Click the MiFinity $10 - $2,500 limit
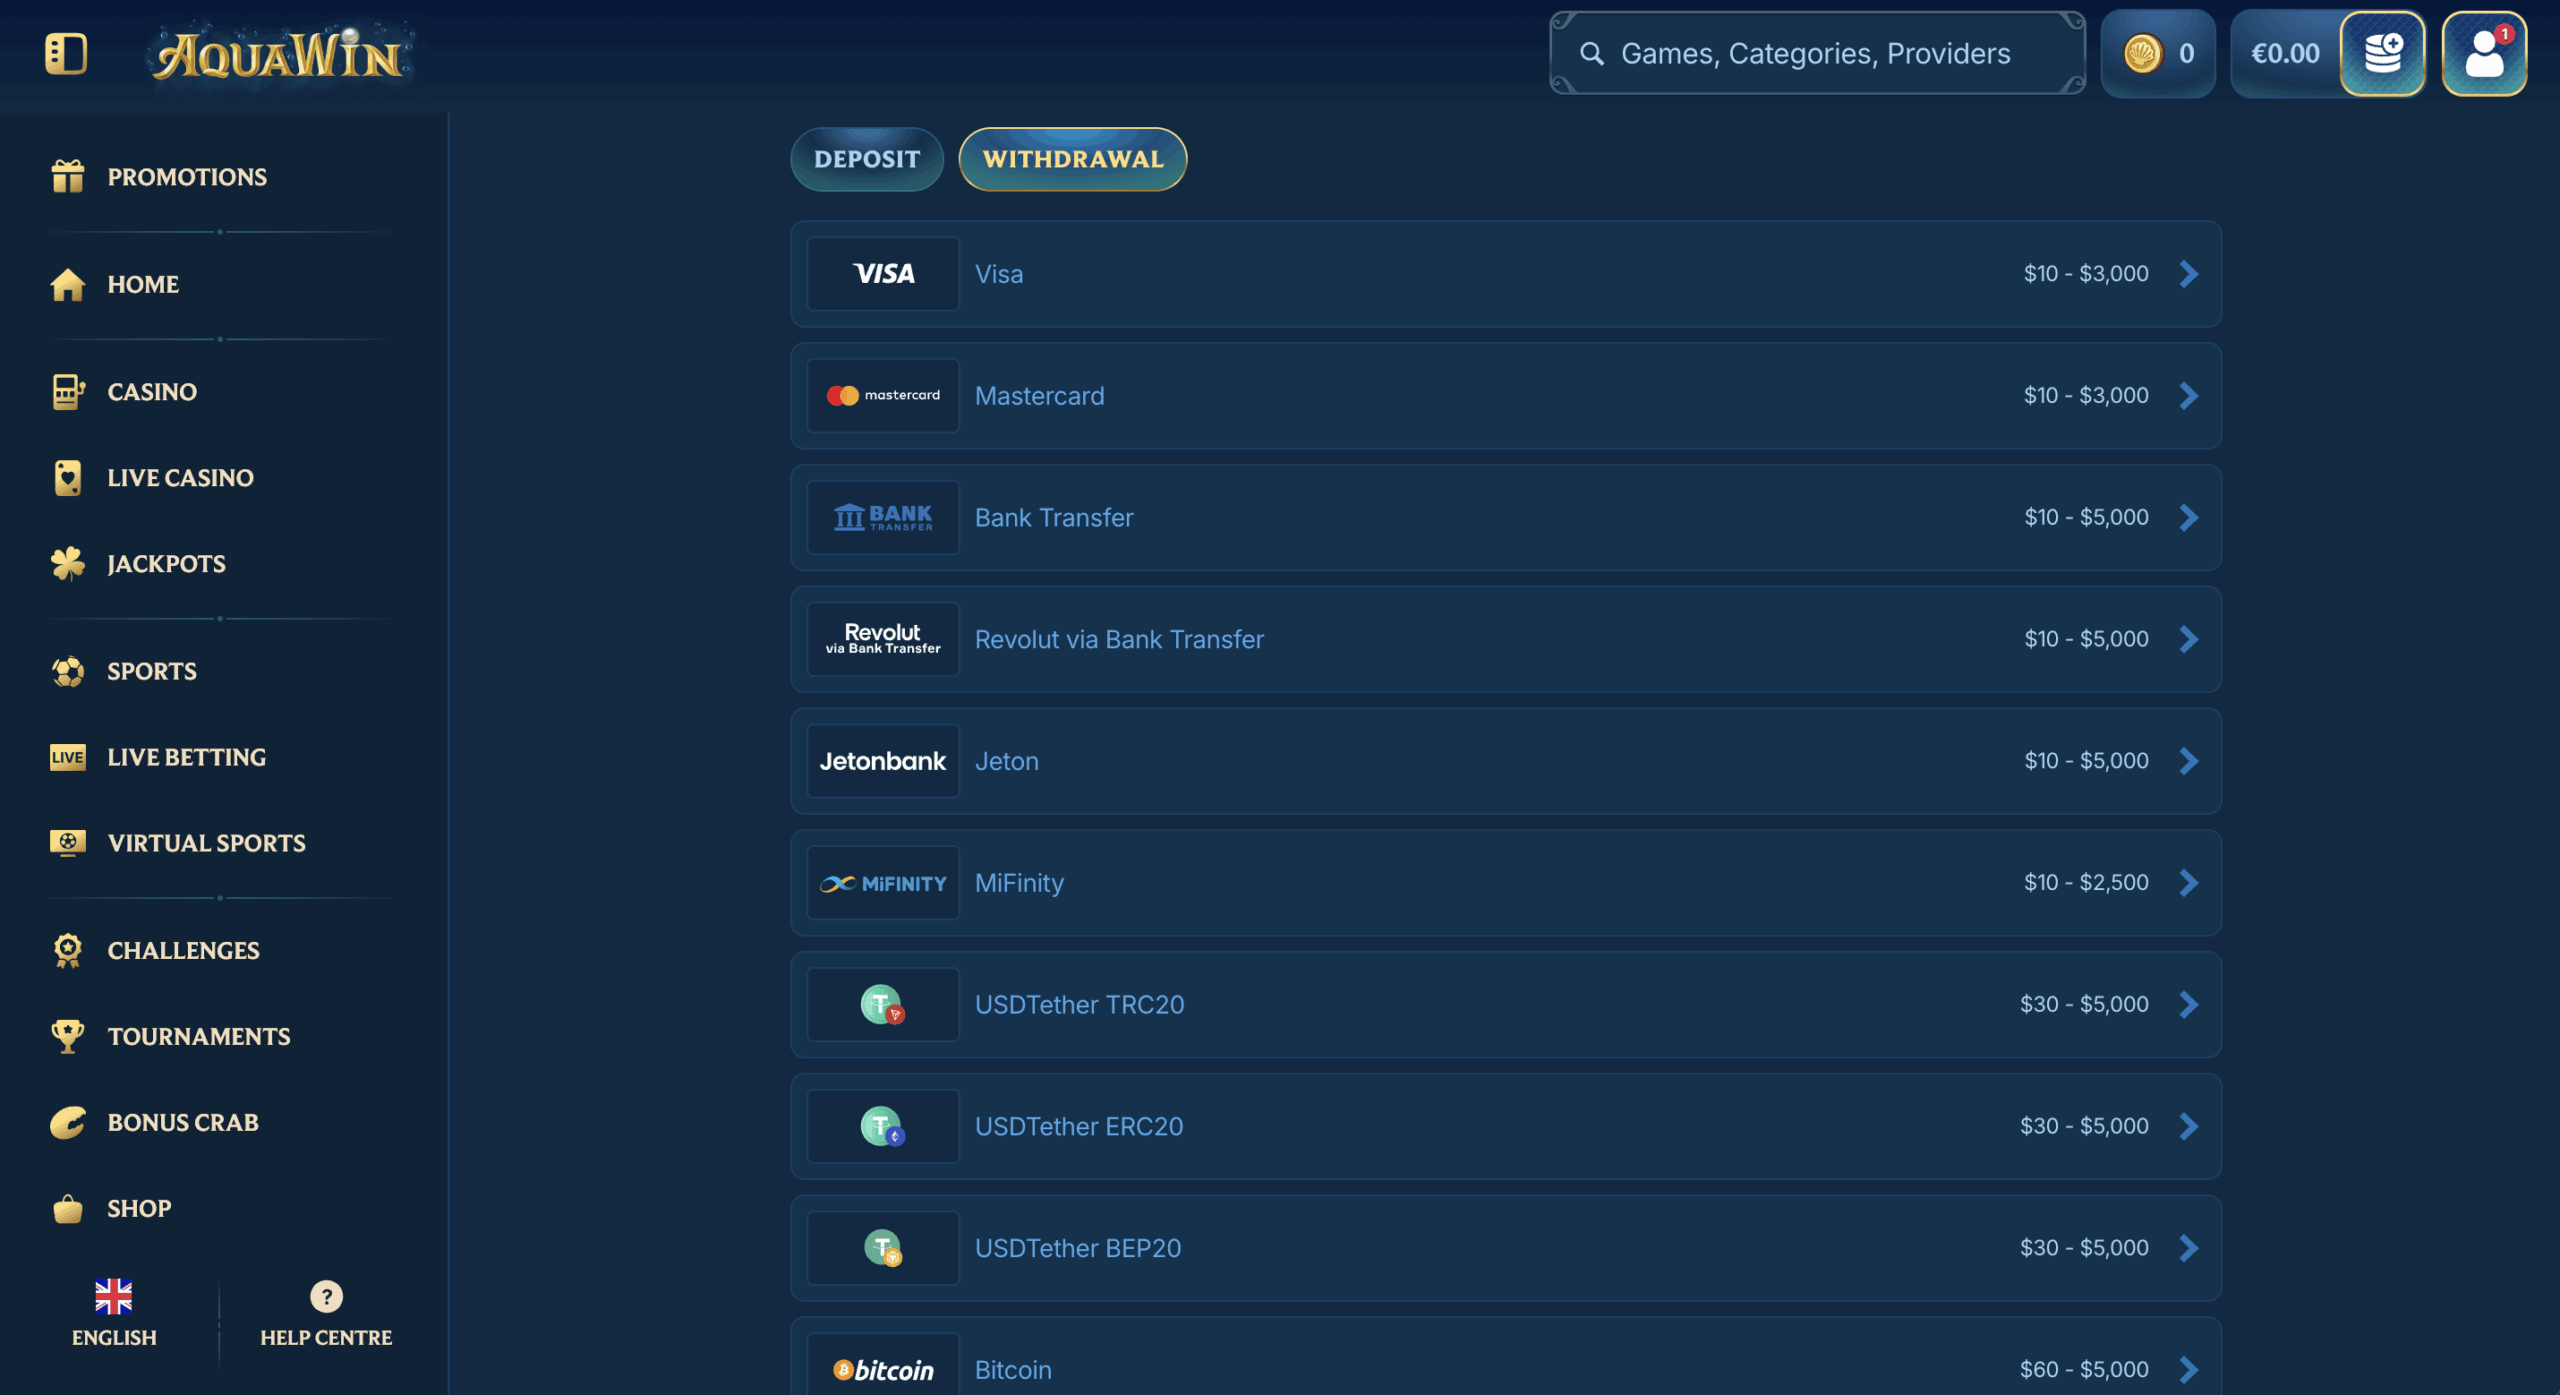2560x1395 pixels. point(2086,882)
